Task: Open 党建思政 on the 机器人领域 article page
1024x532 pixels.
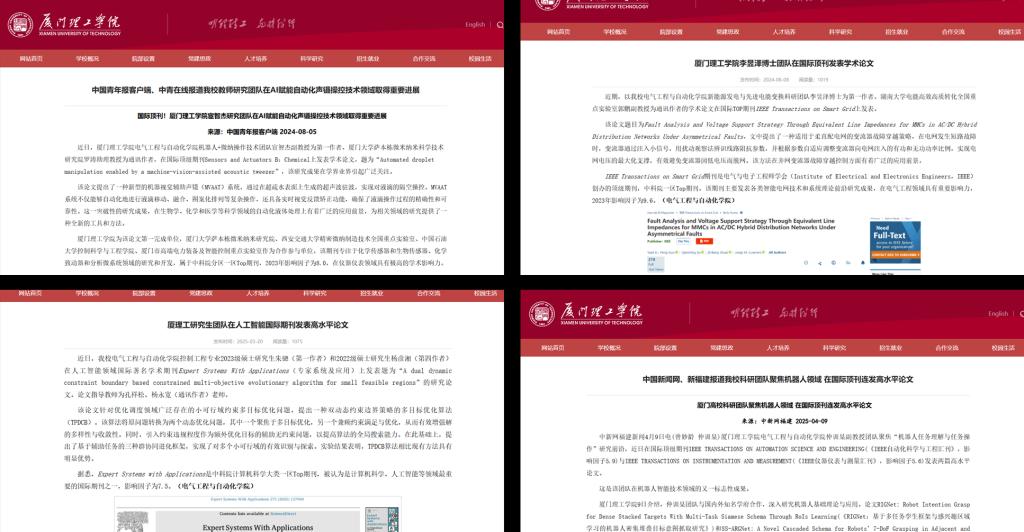Action: (722, 348)
